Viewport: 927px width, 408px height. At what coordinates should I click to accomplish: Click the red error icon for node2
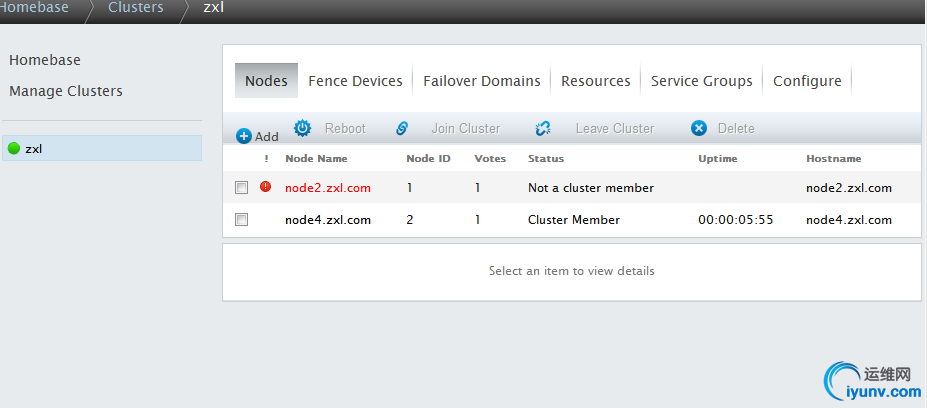265,186
